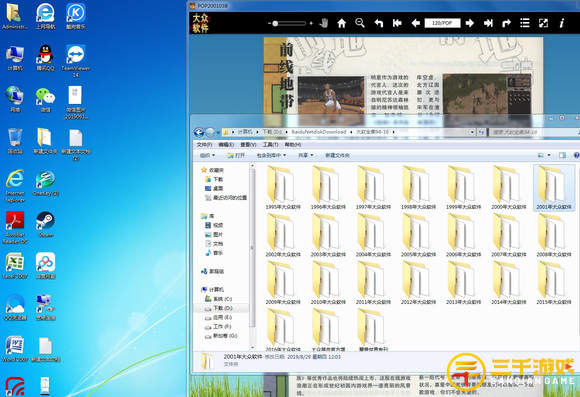The height and width of the screenshot is (397, 580).
Task: Click Explorer's back navigation button
Action: [199, 132]
